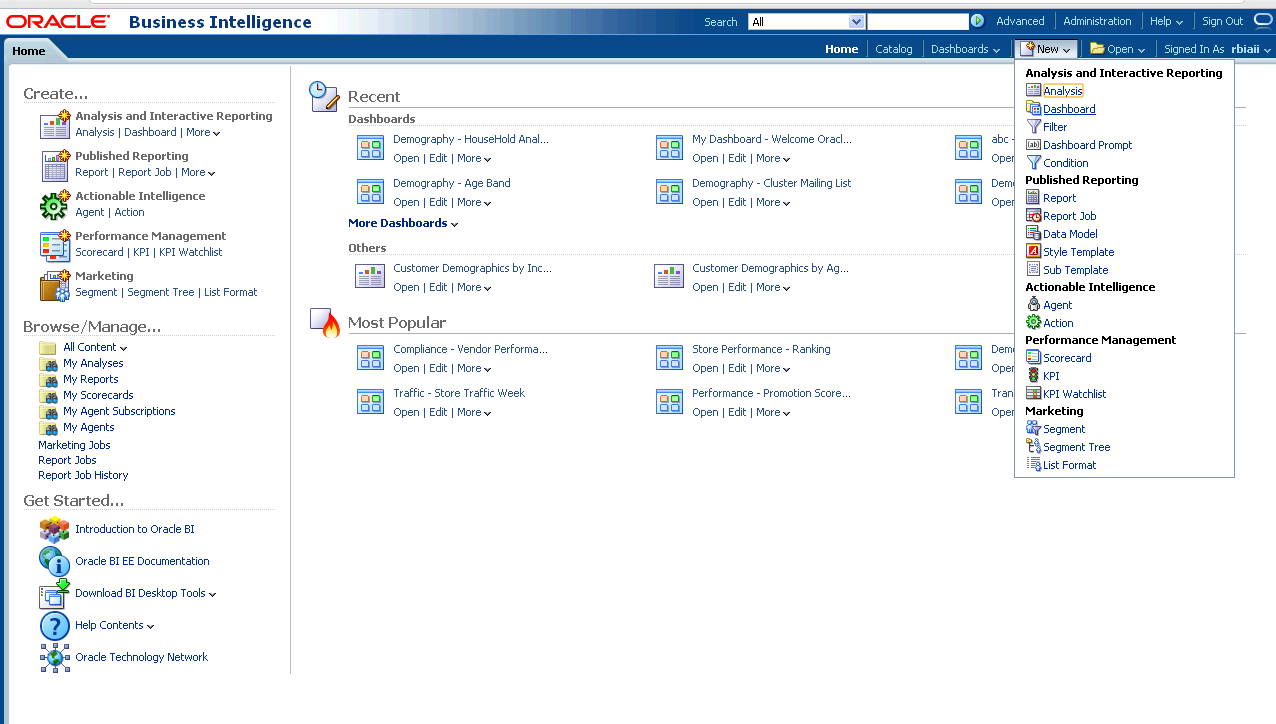The height and width of the screenshot is (724, 1276).
Task: Expand the More Dashboards list
Action: [x=403, y=223]
